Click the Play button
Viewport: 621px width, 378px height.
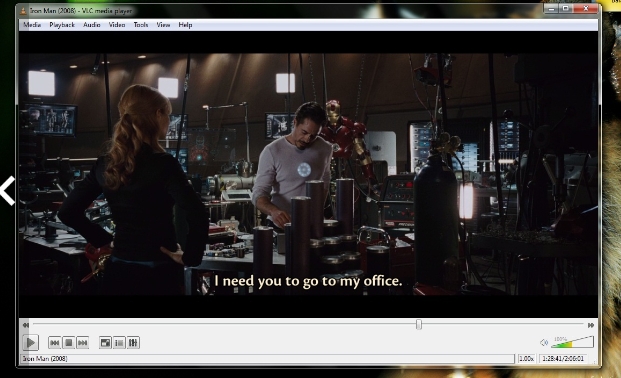point(30,343)
